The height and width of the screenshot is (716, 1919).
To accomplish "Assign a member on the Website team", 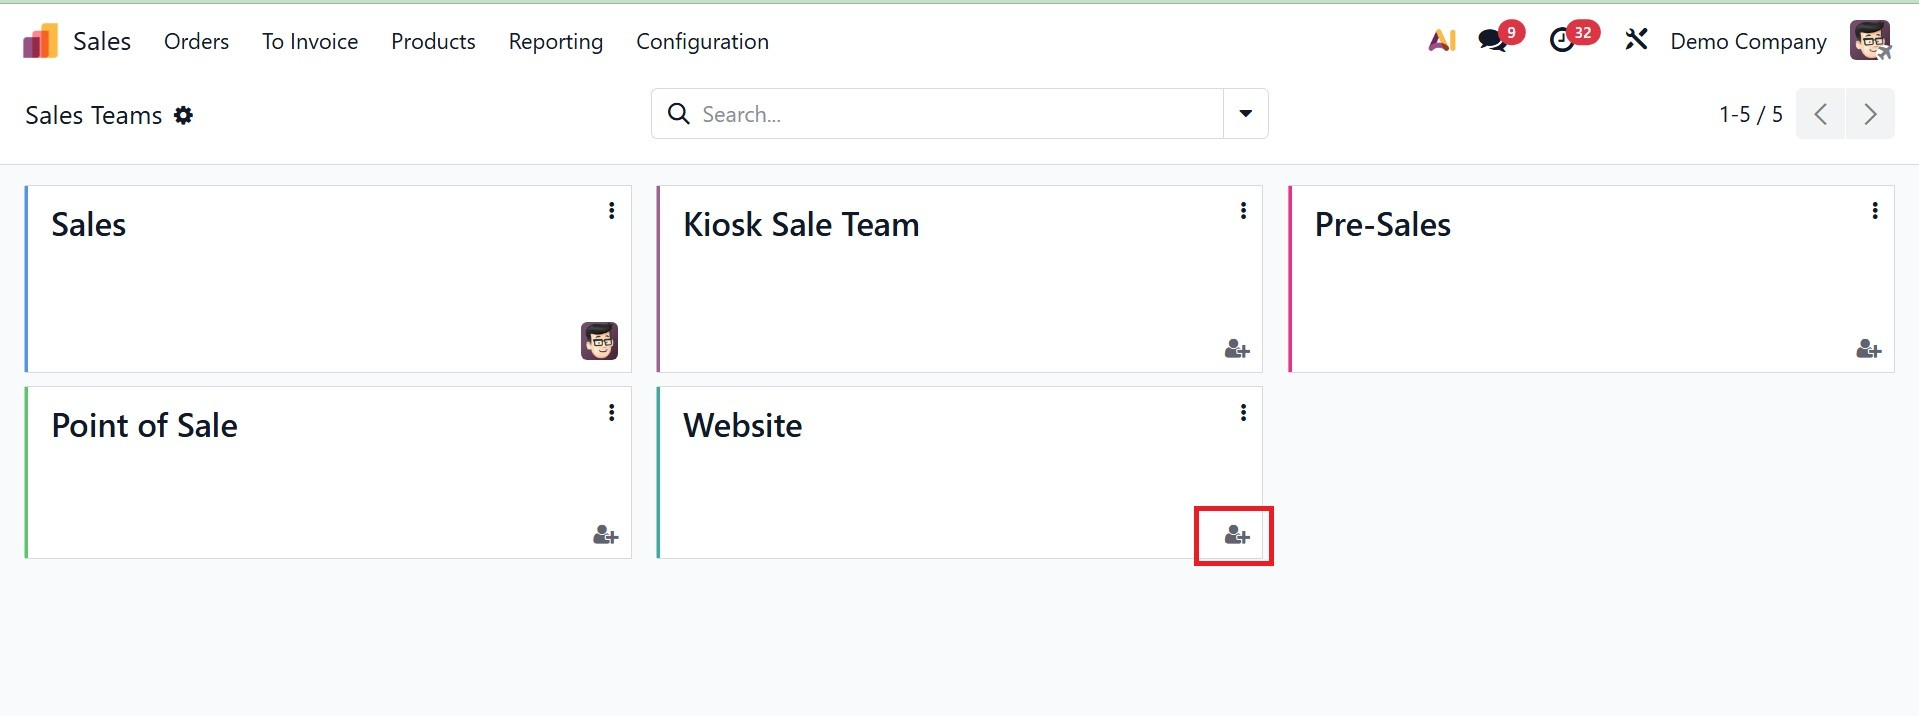I will tap(1236, 536).
